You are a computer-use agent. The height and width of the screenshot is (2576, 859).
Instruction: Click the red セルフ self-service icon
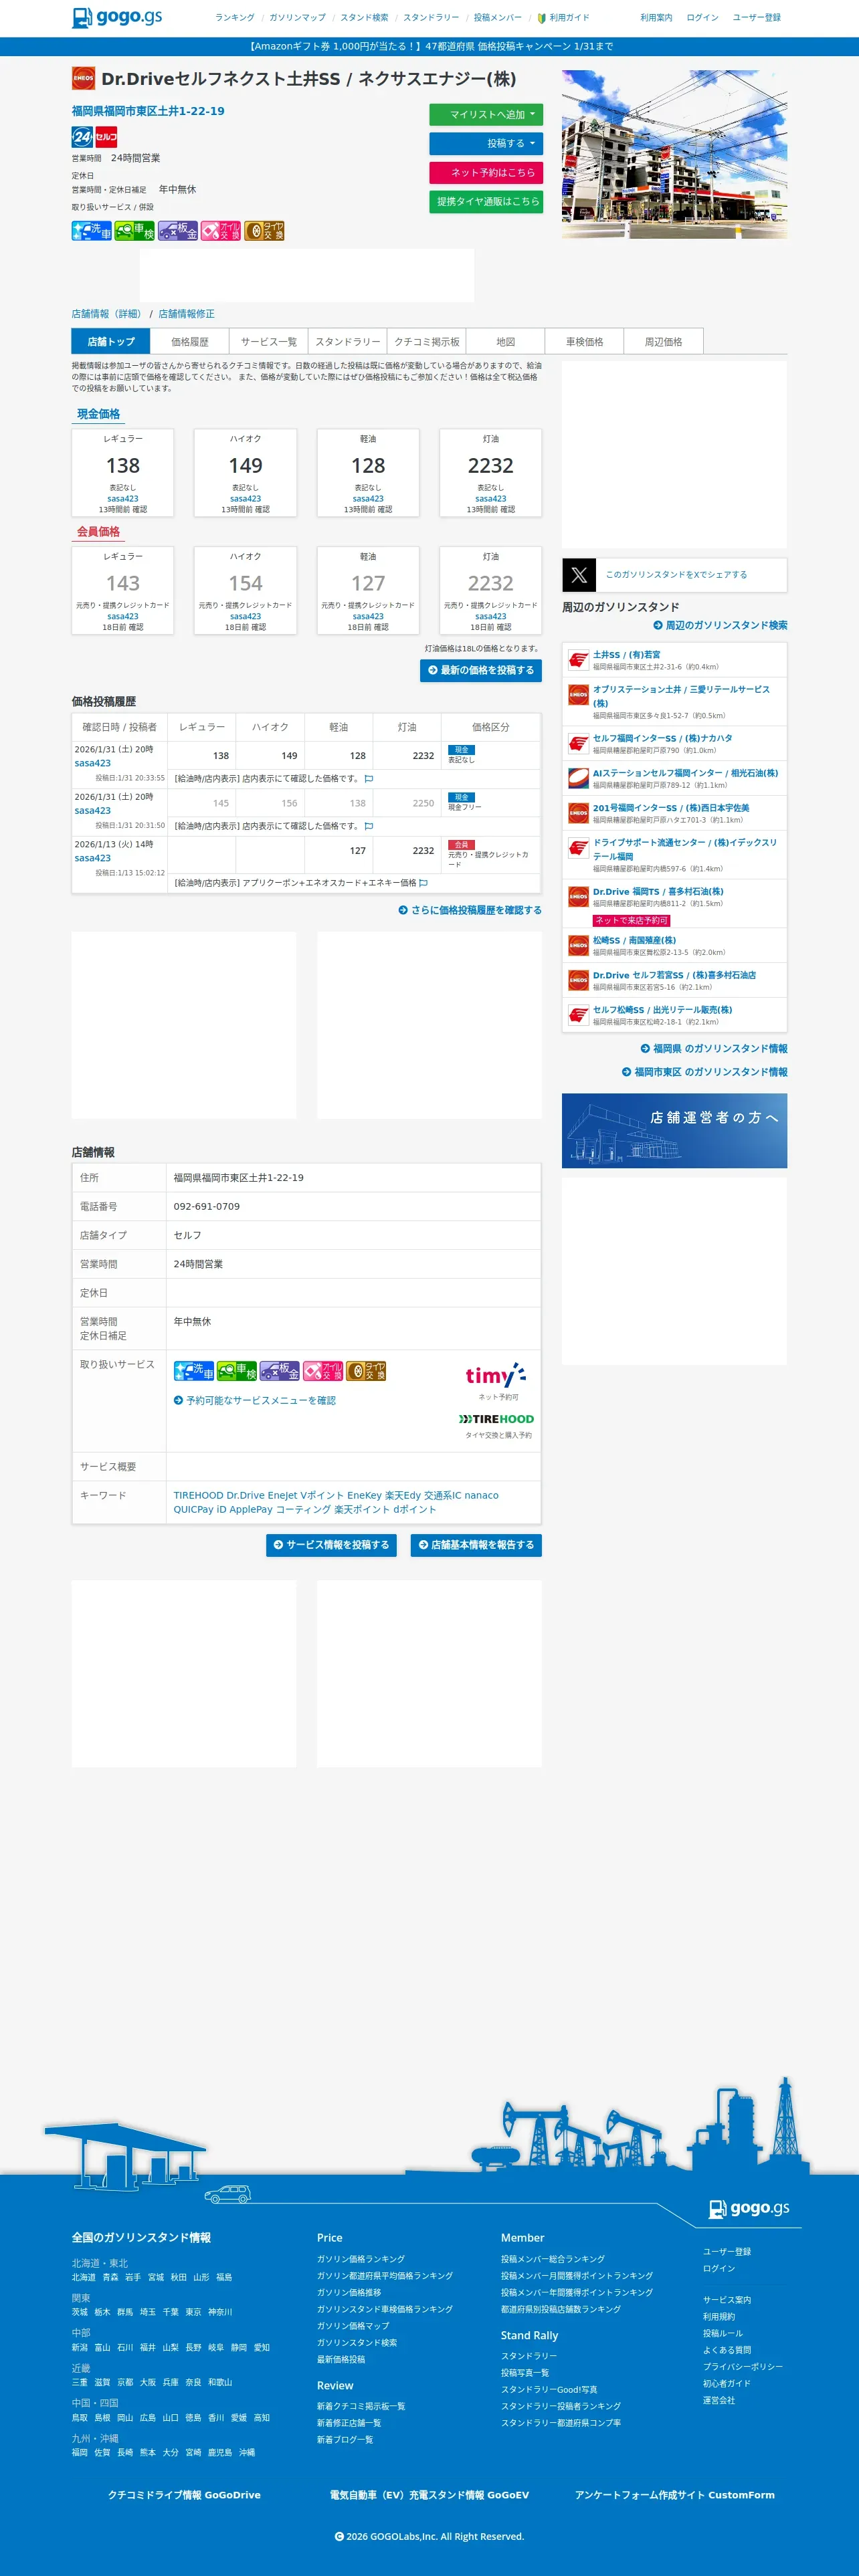(106, 137)
